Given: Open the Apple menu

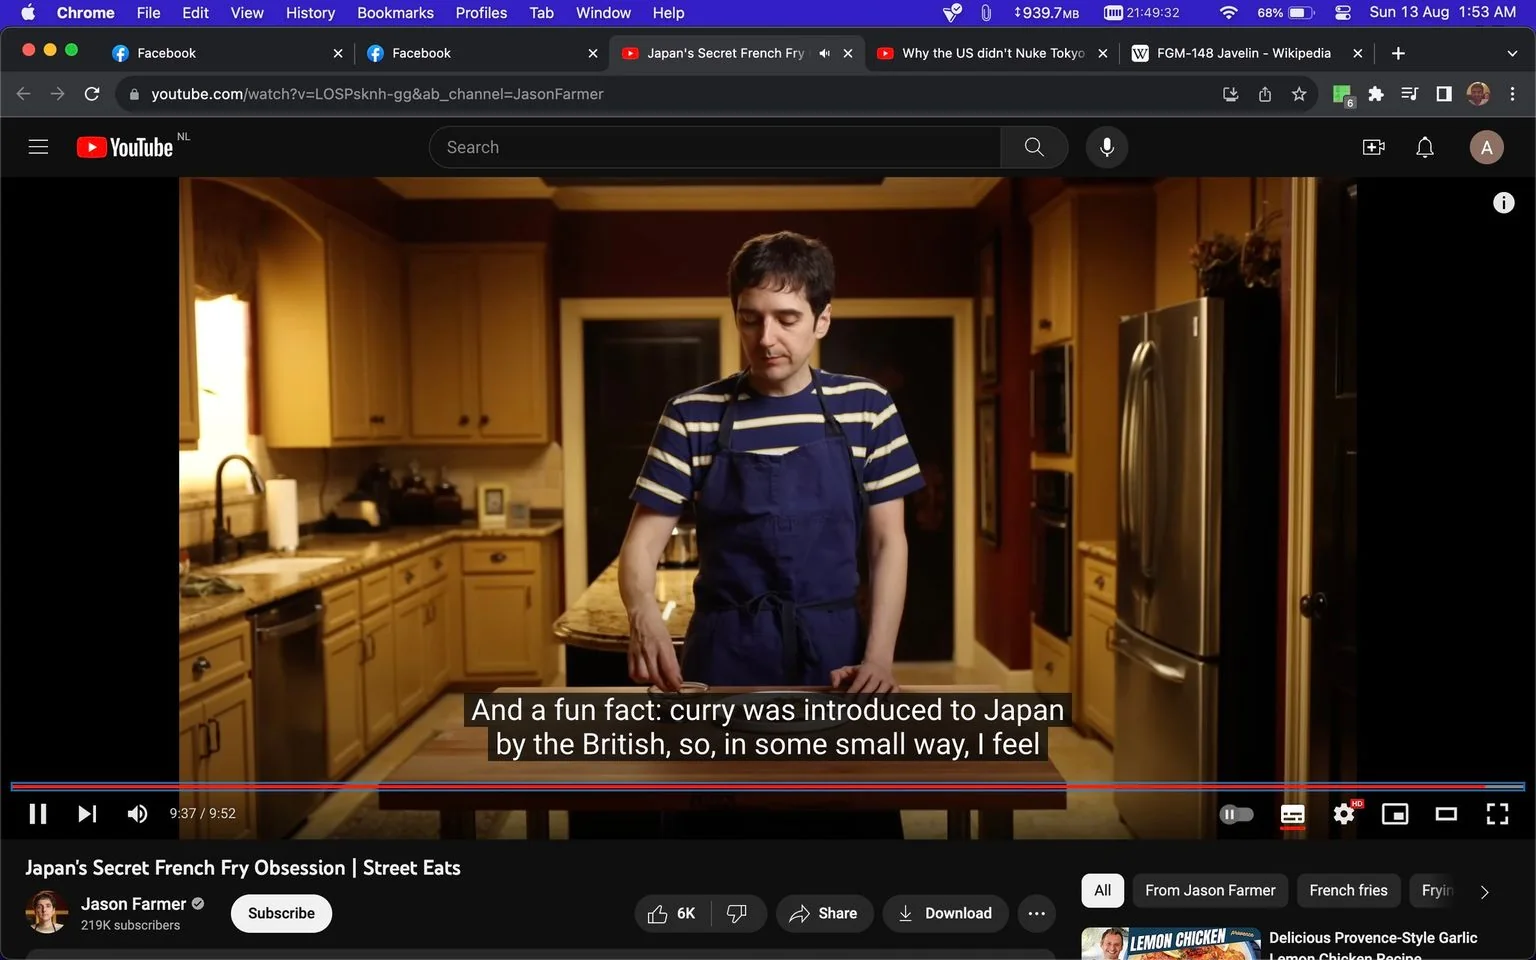Looking at the screenshot, I should click(27, 13).
